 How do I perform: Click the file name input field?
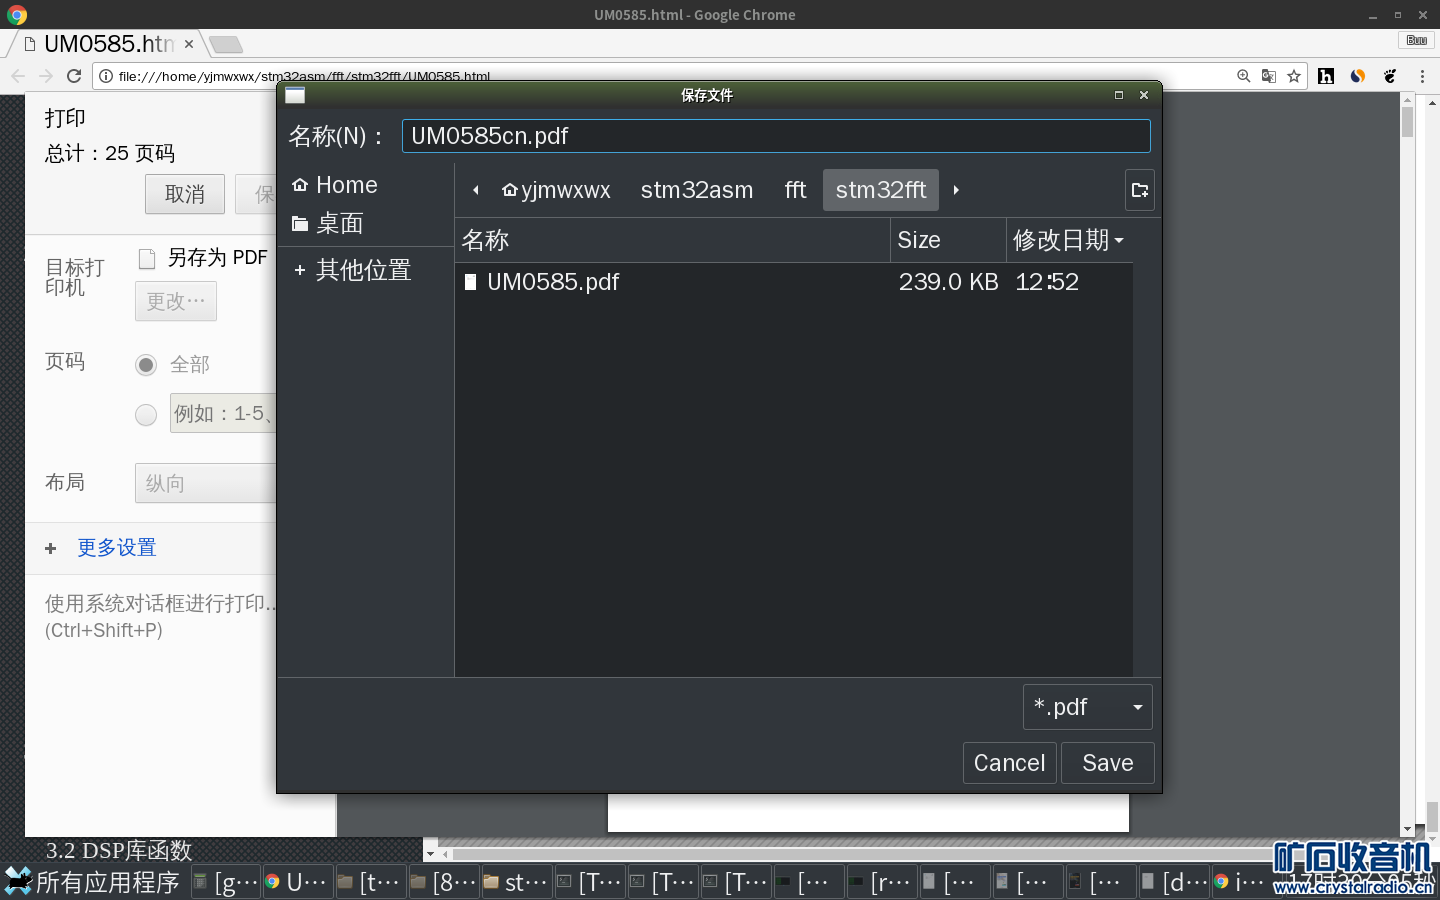pos(776,136)
